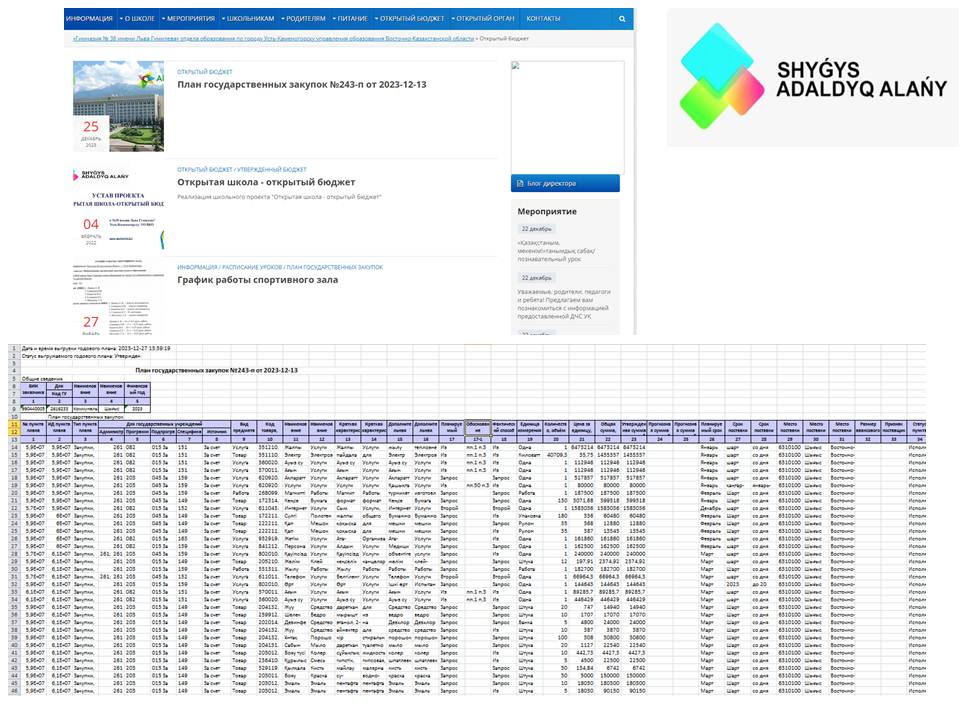
Task: Select the Для государственных учреждений header cell in the spreadsheet
Action: [x=164, y=424]
